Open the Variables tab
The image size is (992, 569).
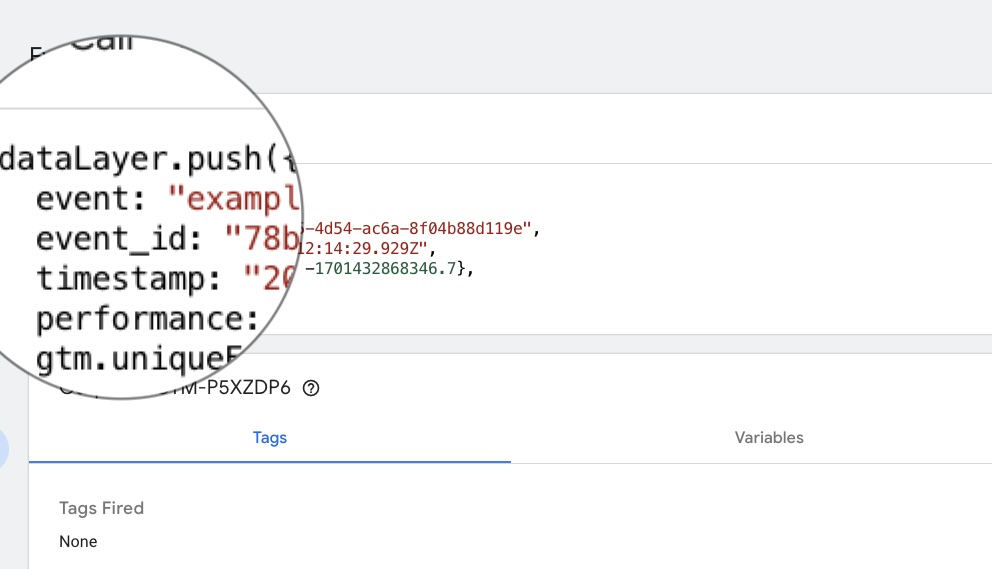pos(769,438)
